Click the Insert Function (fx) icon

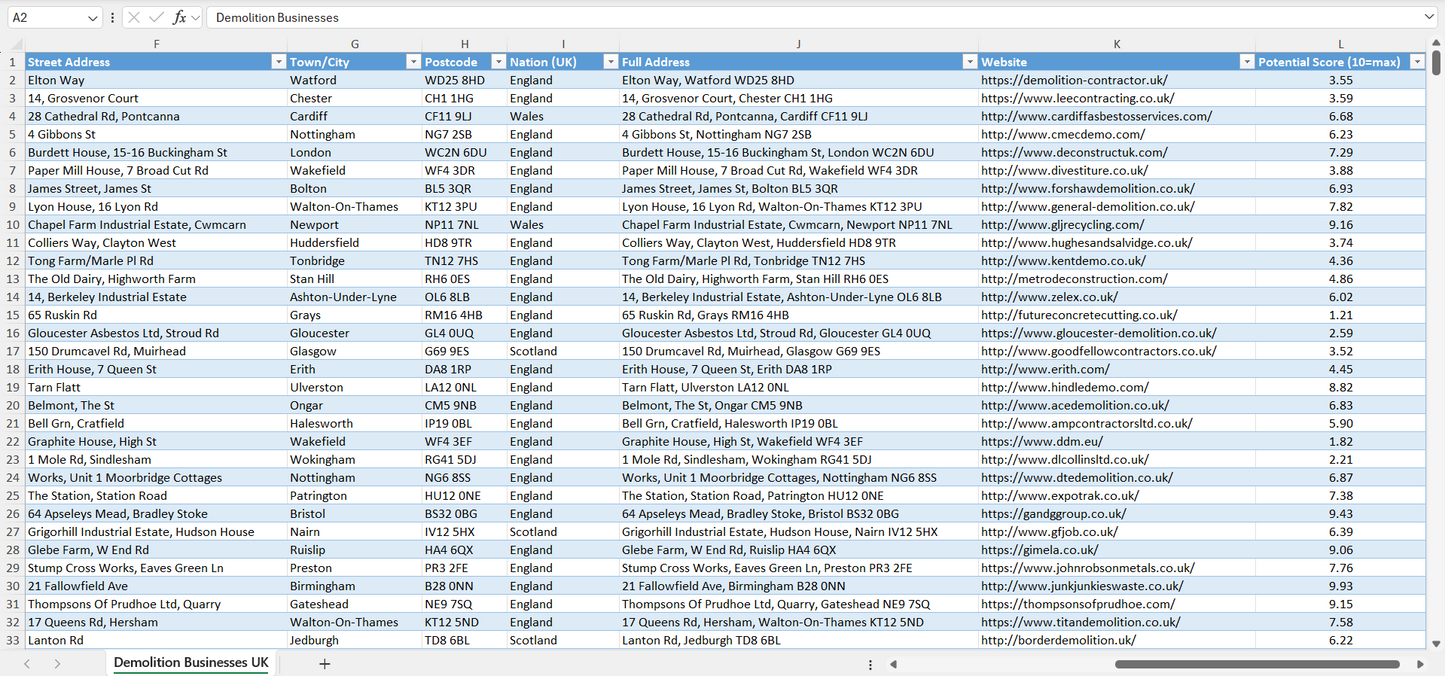180,17
